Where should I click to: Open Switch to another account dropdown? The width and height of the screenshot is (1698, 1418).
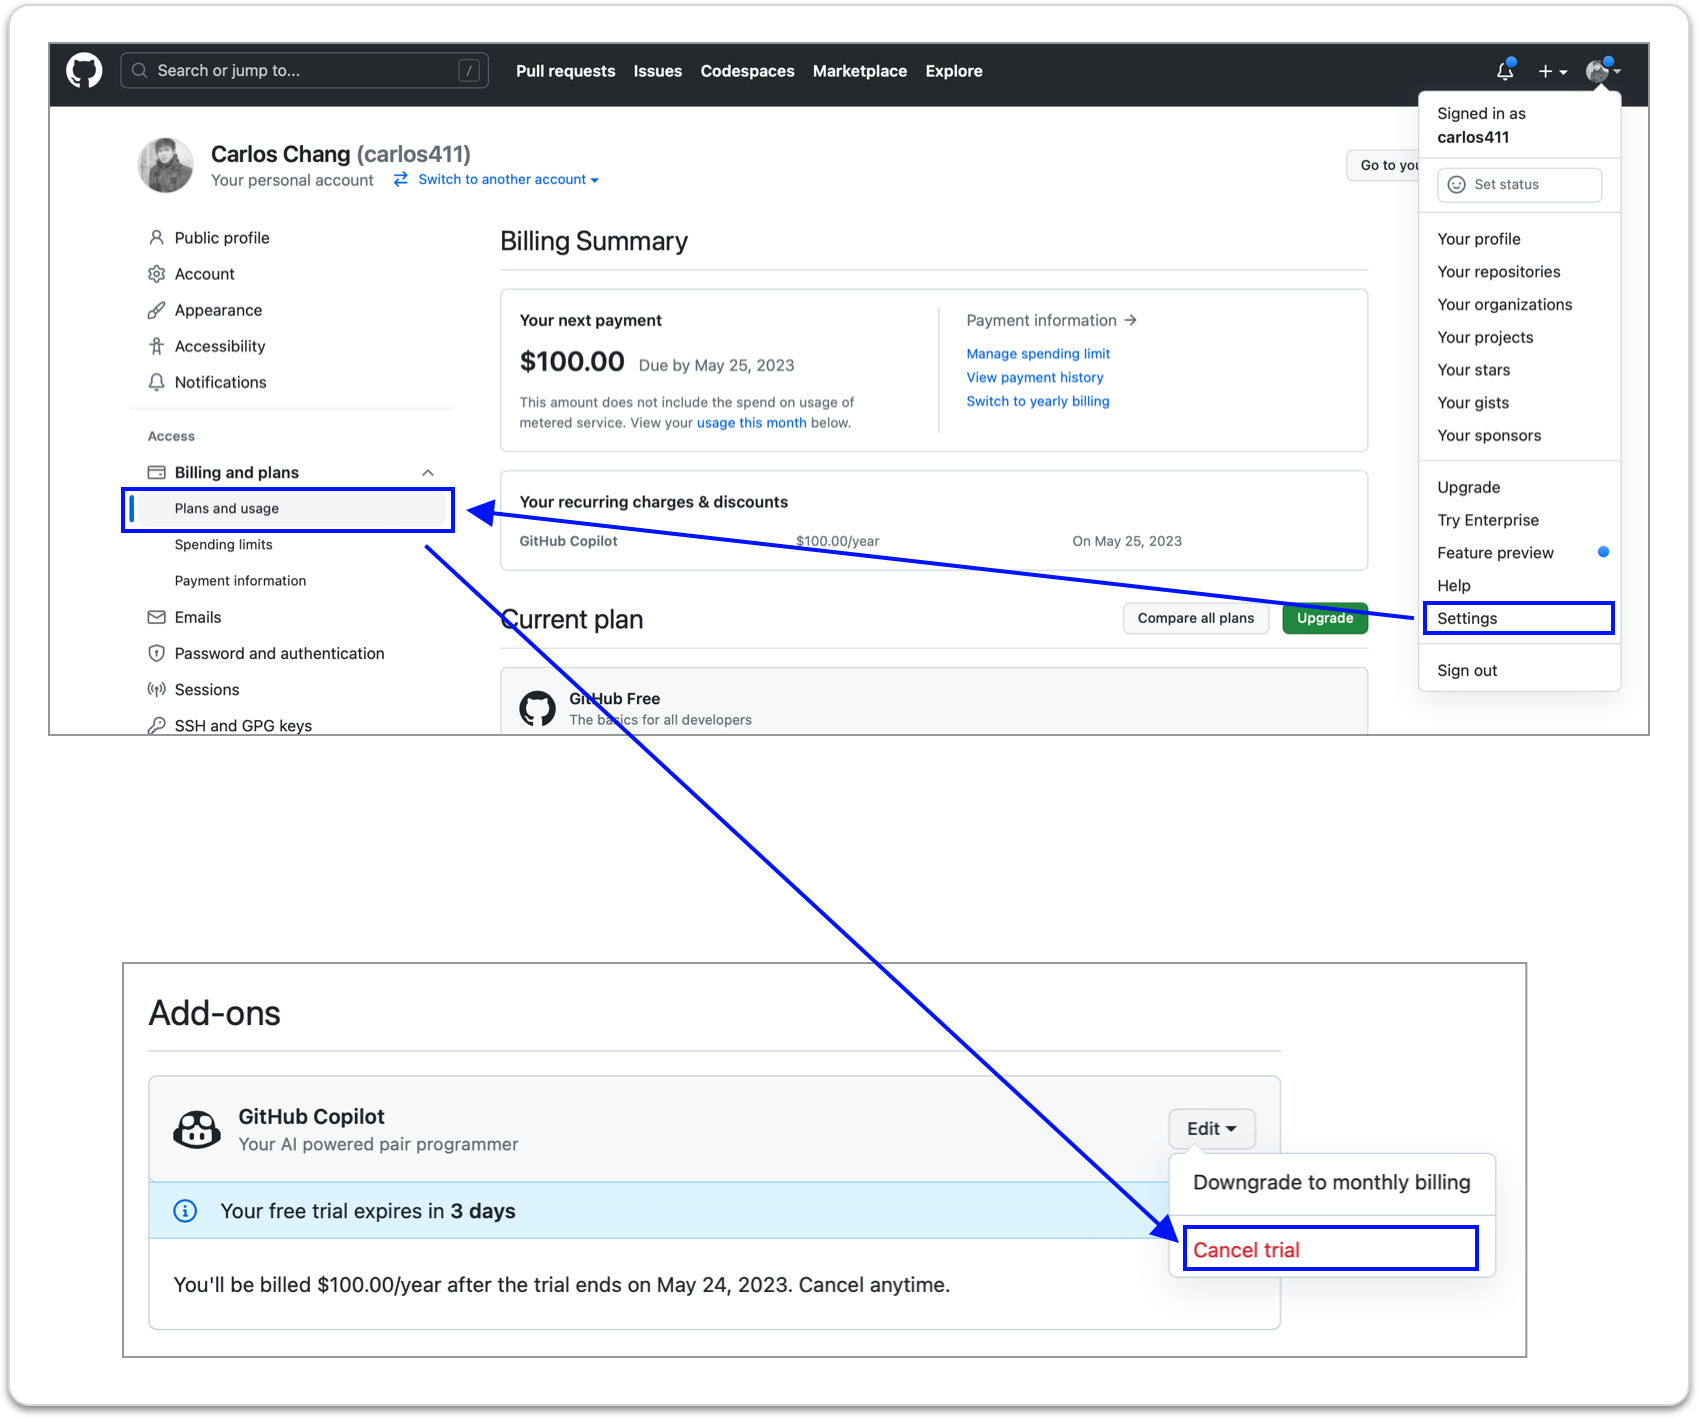tap(508, 180)
